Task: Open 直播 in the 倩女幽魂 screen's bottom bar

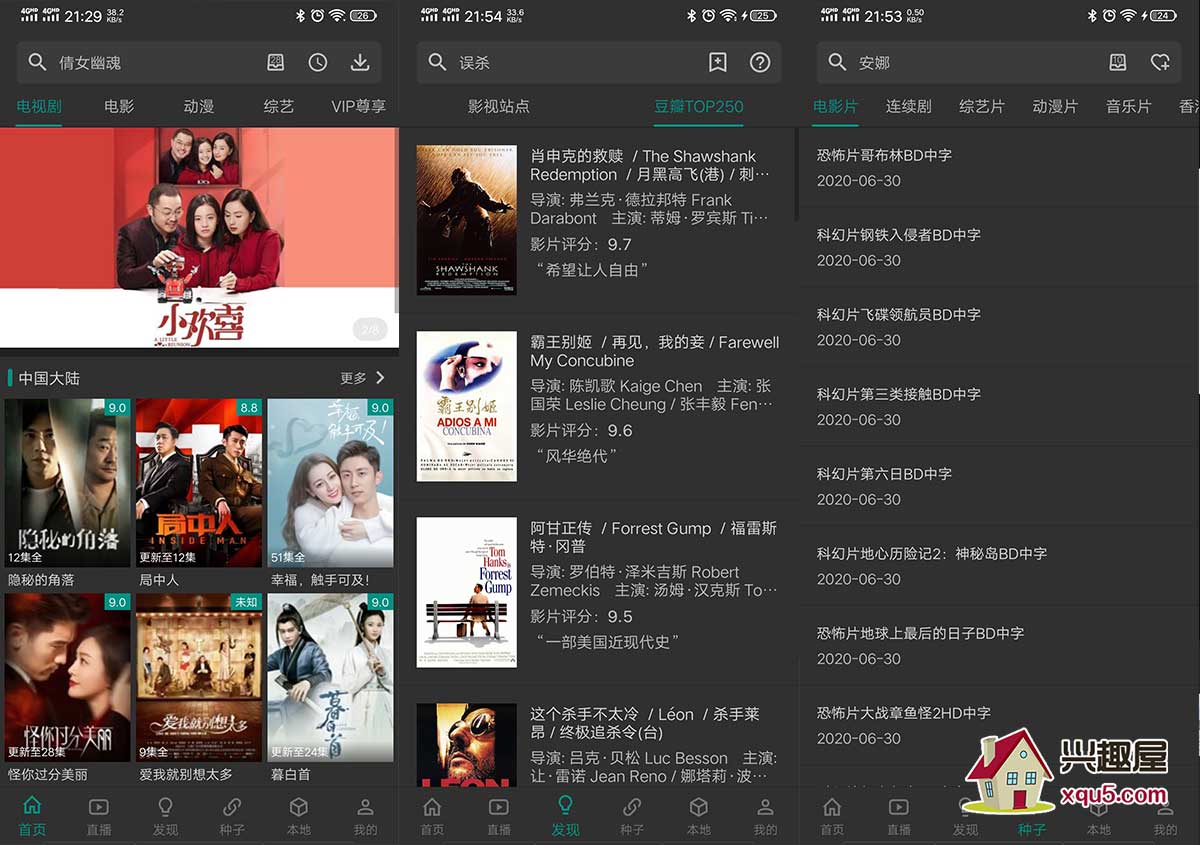Action: pos(99,816)
